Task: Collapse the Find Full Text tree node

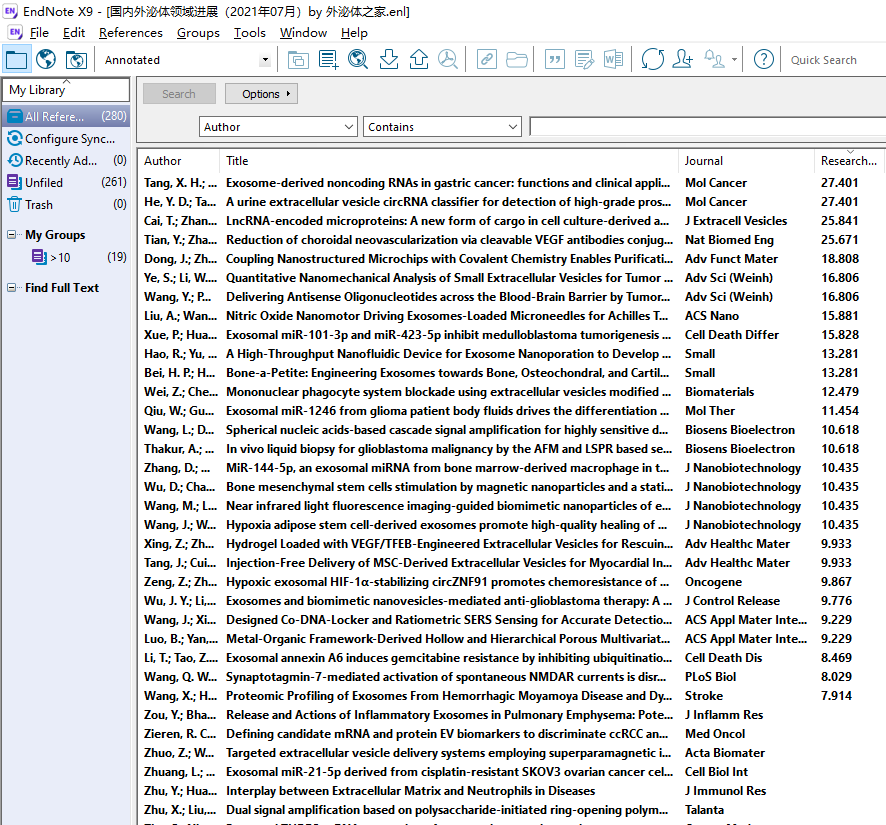Action: [x=11, y=288]
